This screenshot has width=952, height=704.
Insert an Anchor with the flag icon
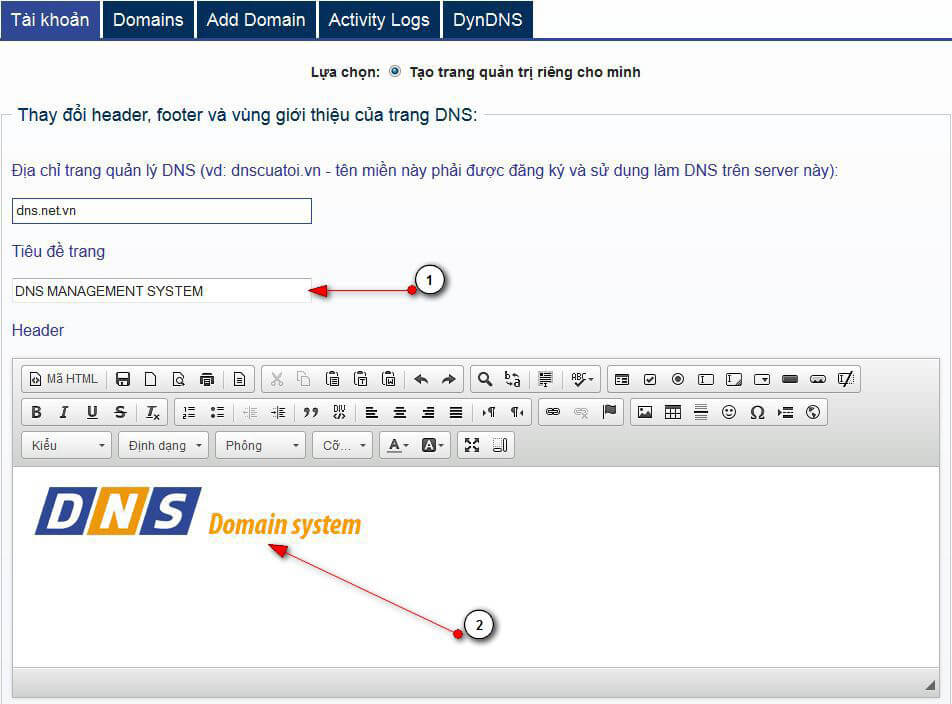609,413
